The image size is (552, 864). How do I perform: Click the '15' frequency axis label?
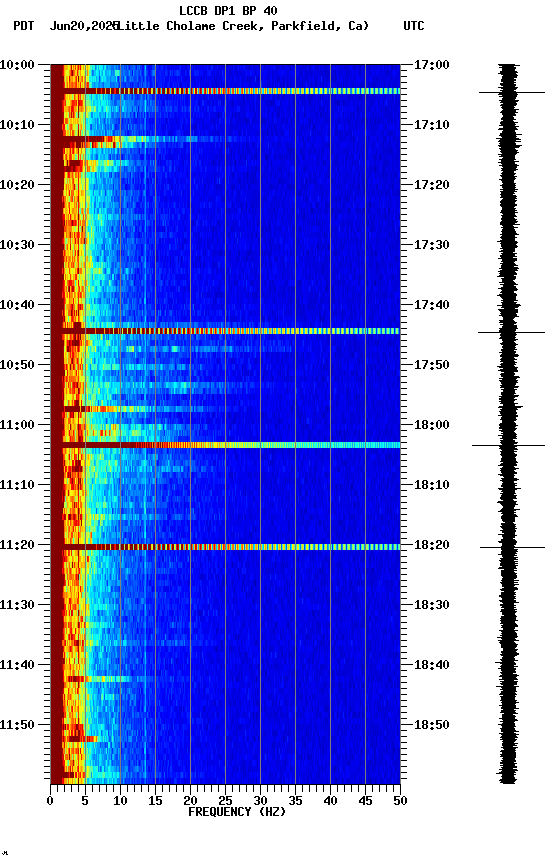pos(155,801)
